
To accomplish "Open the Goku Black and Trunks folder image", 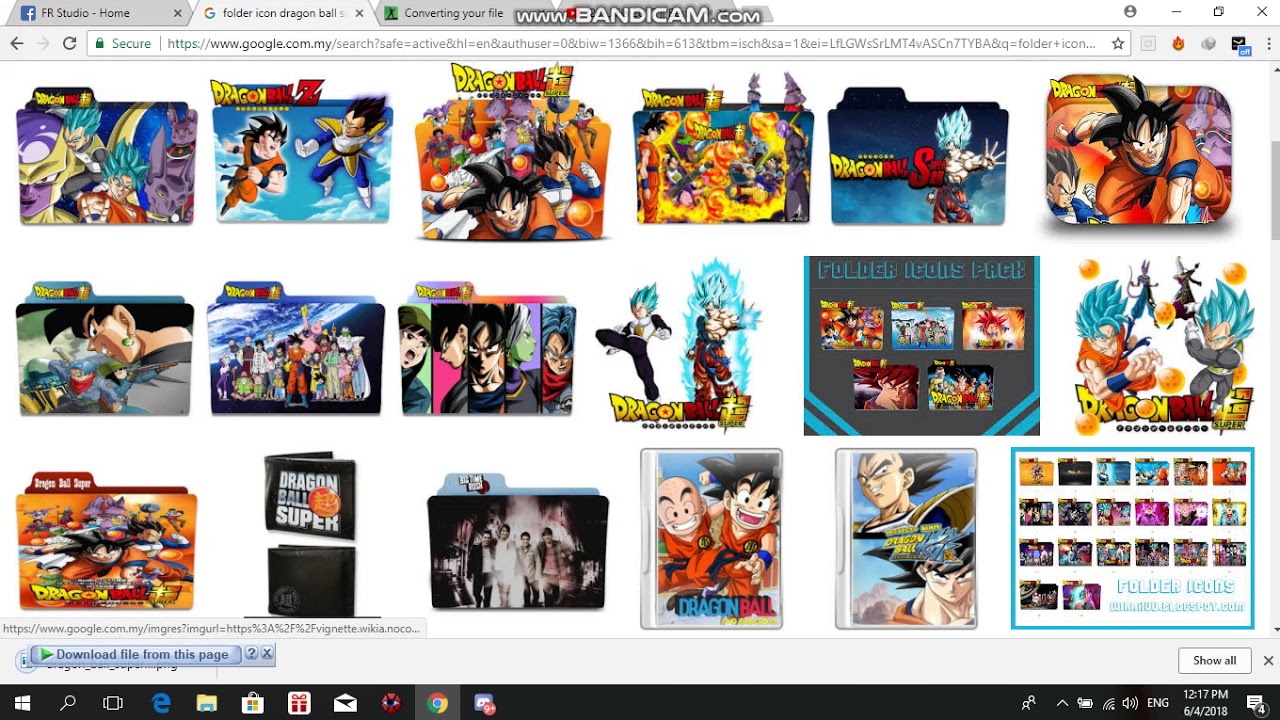I will 105,349.
